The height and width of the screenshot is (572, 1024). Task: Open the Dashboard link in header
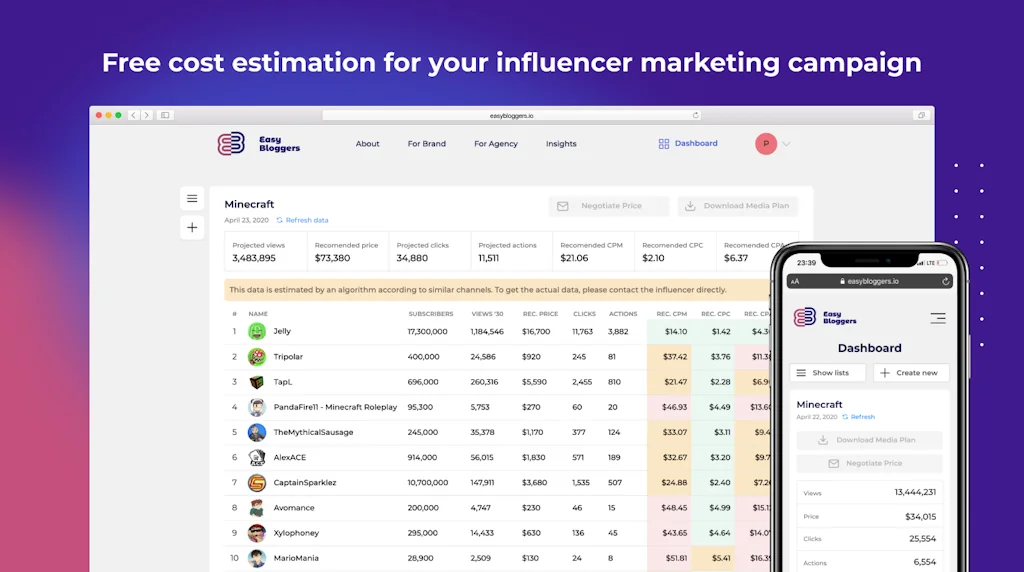pos(688,144)
